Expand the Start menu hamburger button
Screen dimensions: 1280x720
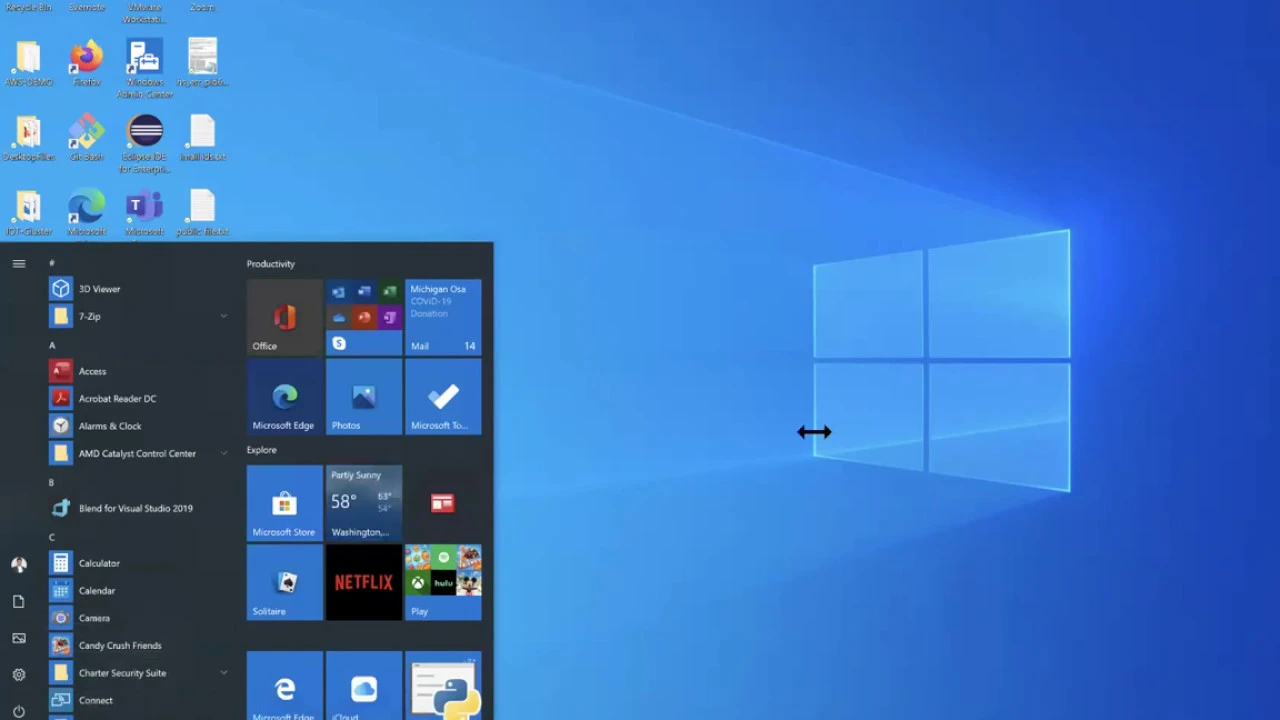[18, 264]
